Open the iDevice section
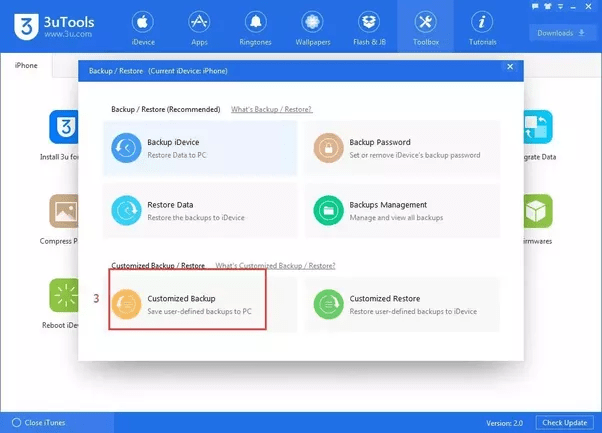This screenshot has width=602, height=433. (143, 28)
